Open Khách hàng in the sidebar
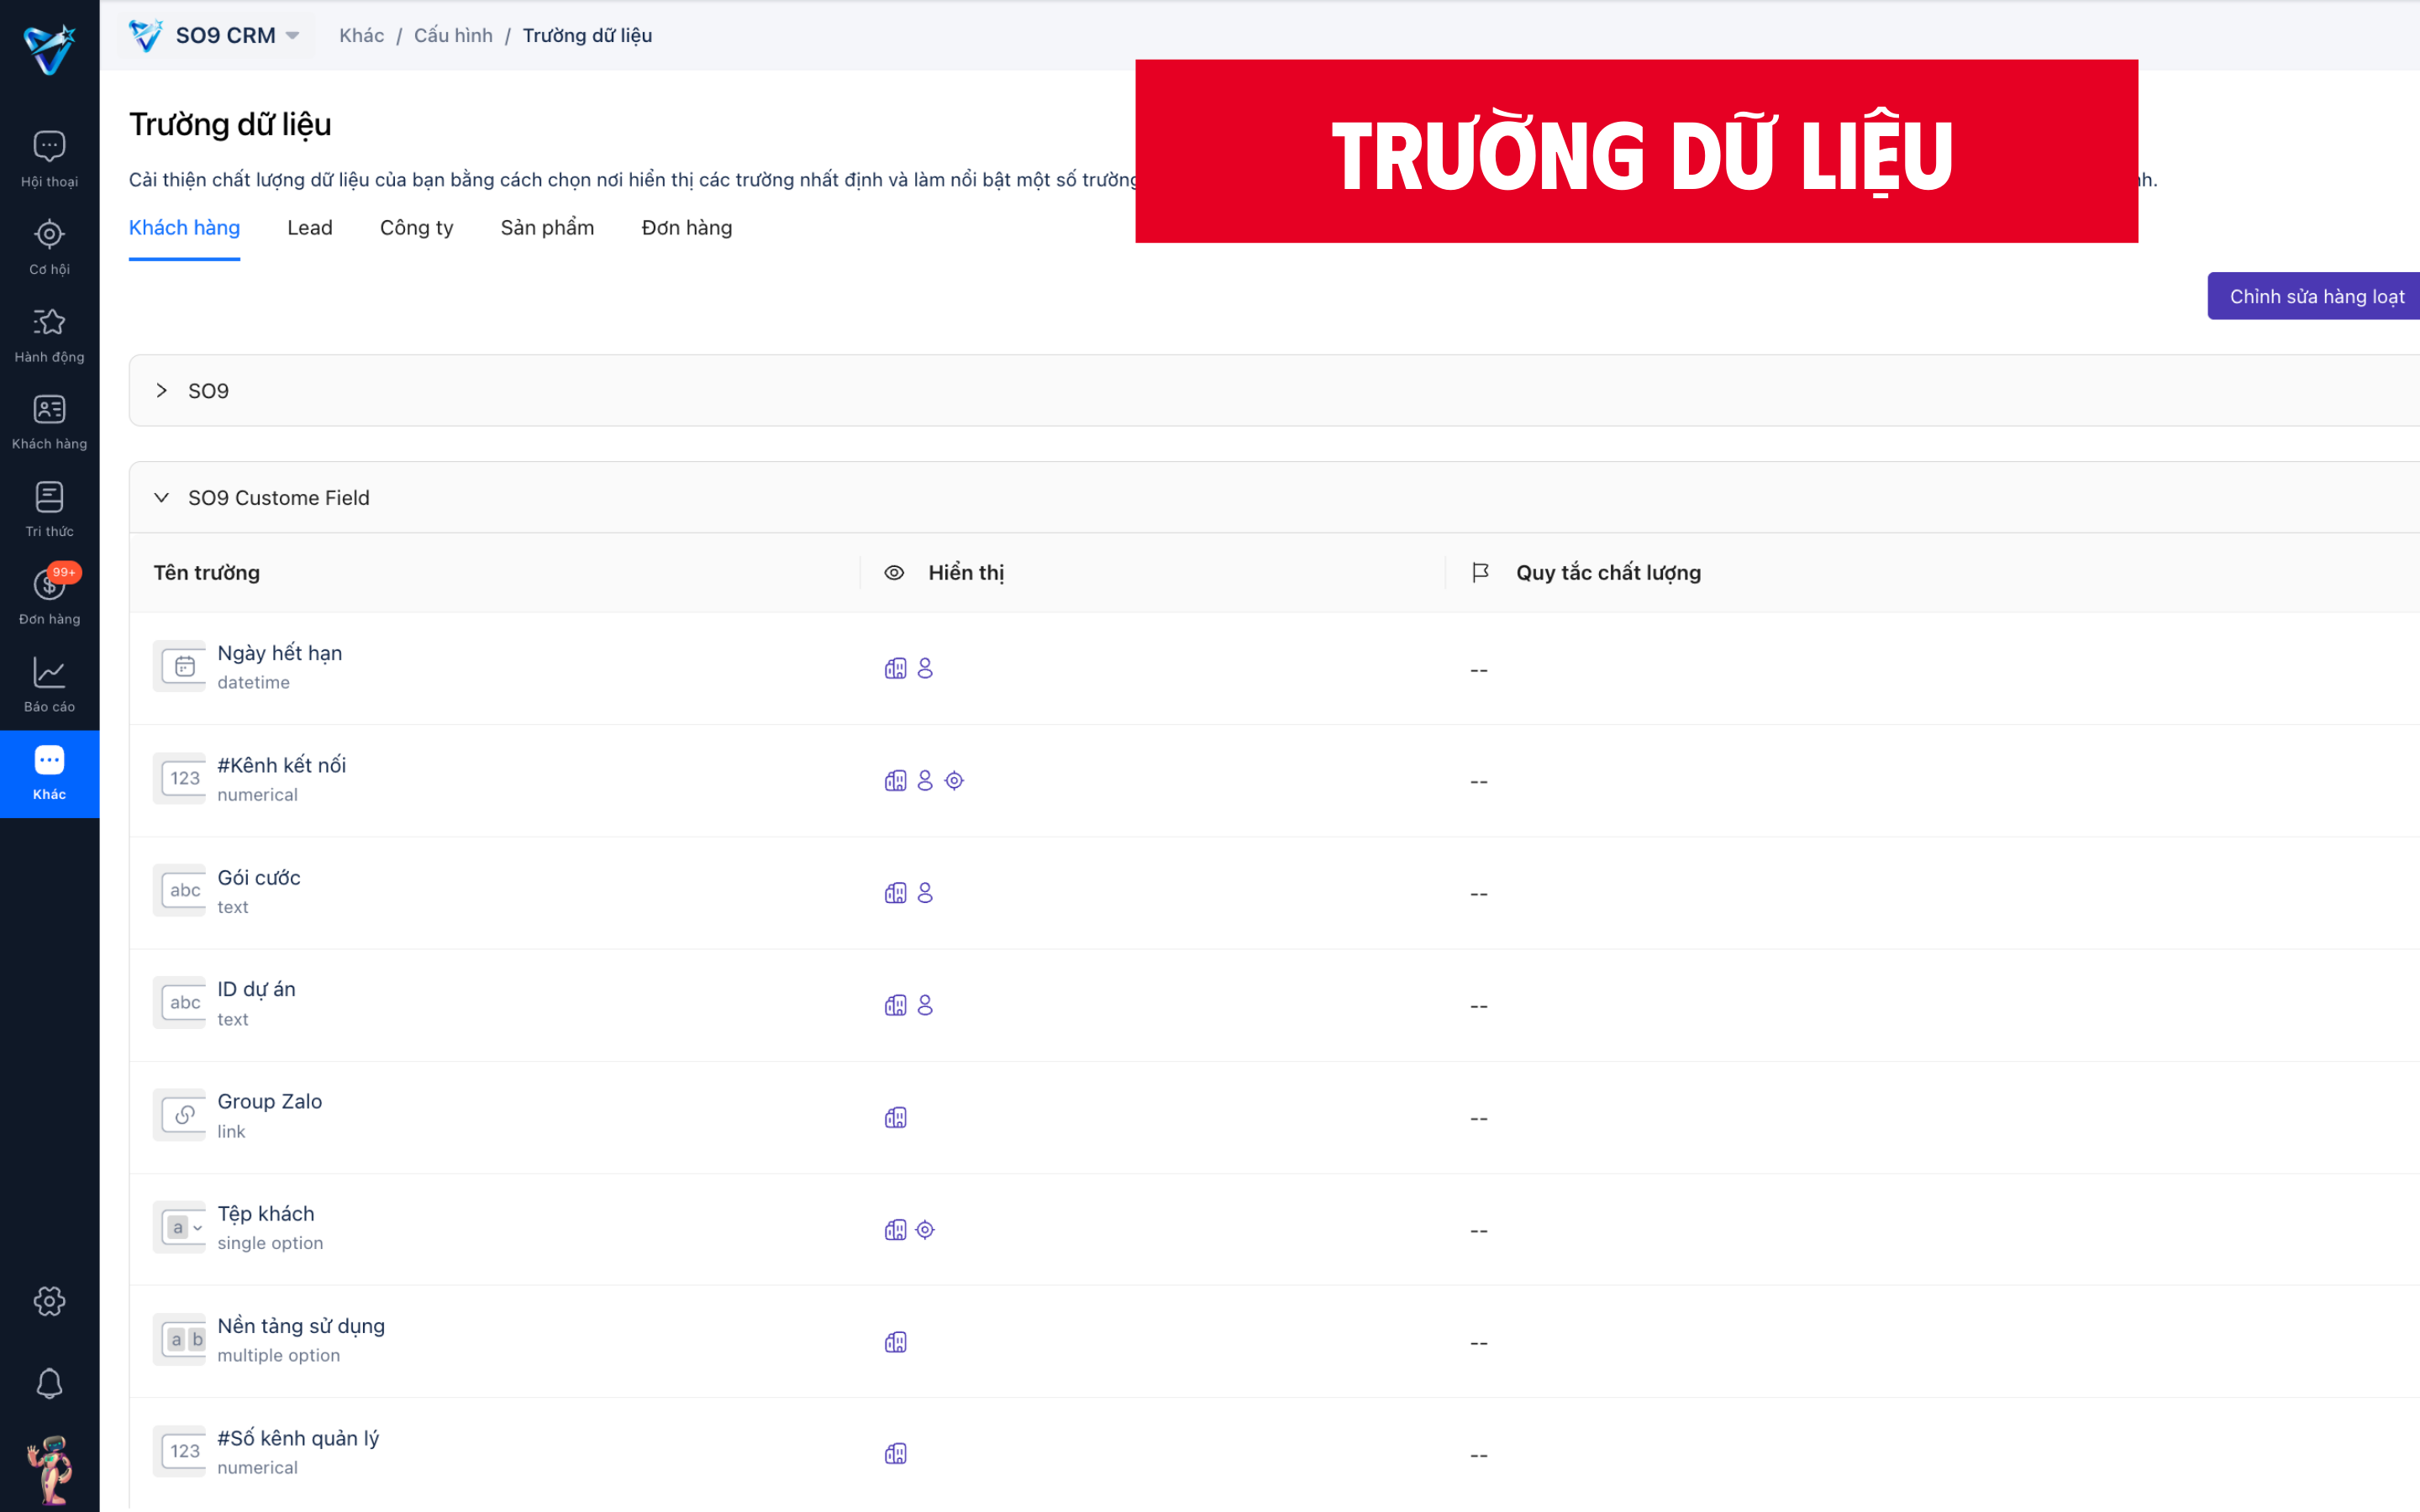 (x=49, y=422)
